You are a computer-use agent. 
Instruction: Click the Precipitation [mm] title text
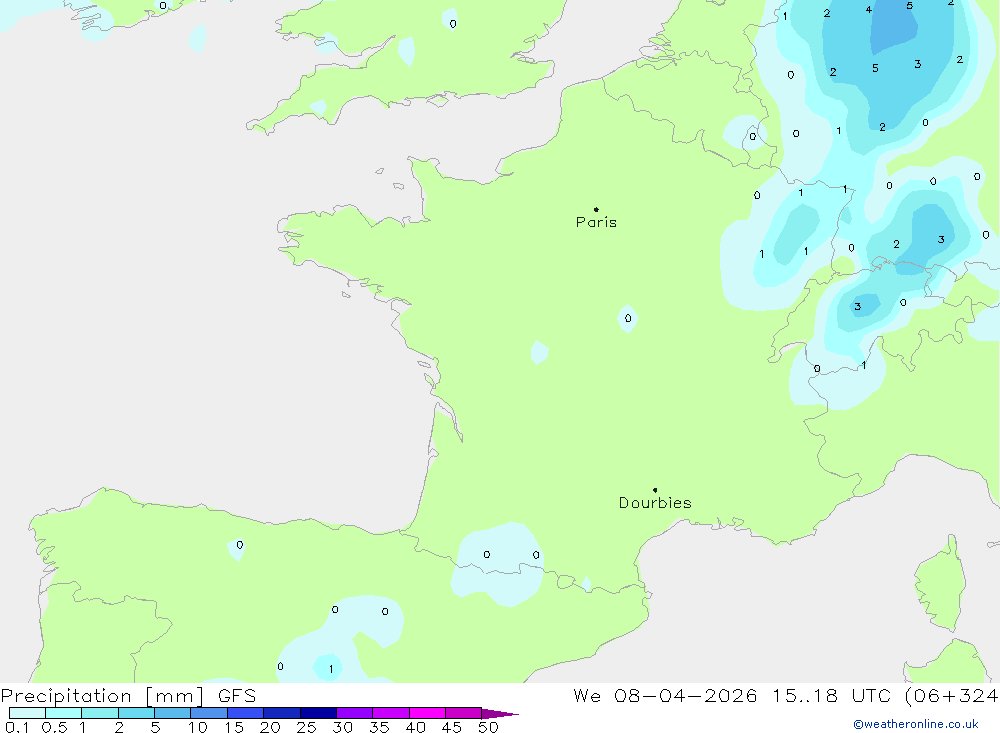(x=102, y=696)
